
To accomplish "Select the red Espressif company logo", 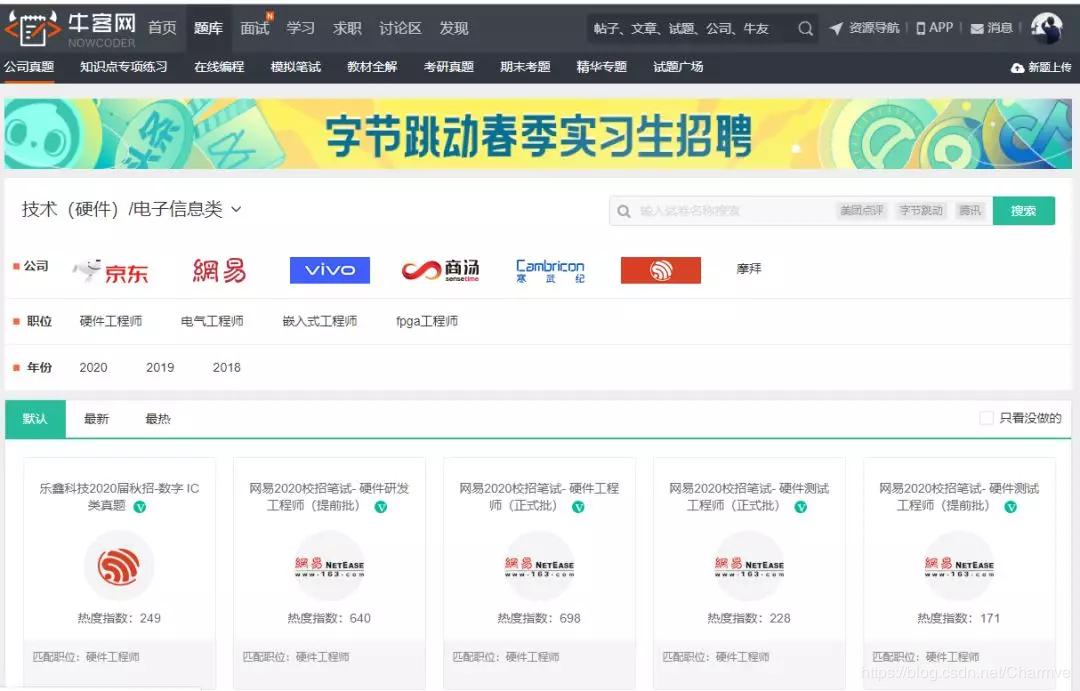I will (659, 269).
